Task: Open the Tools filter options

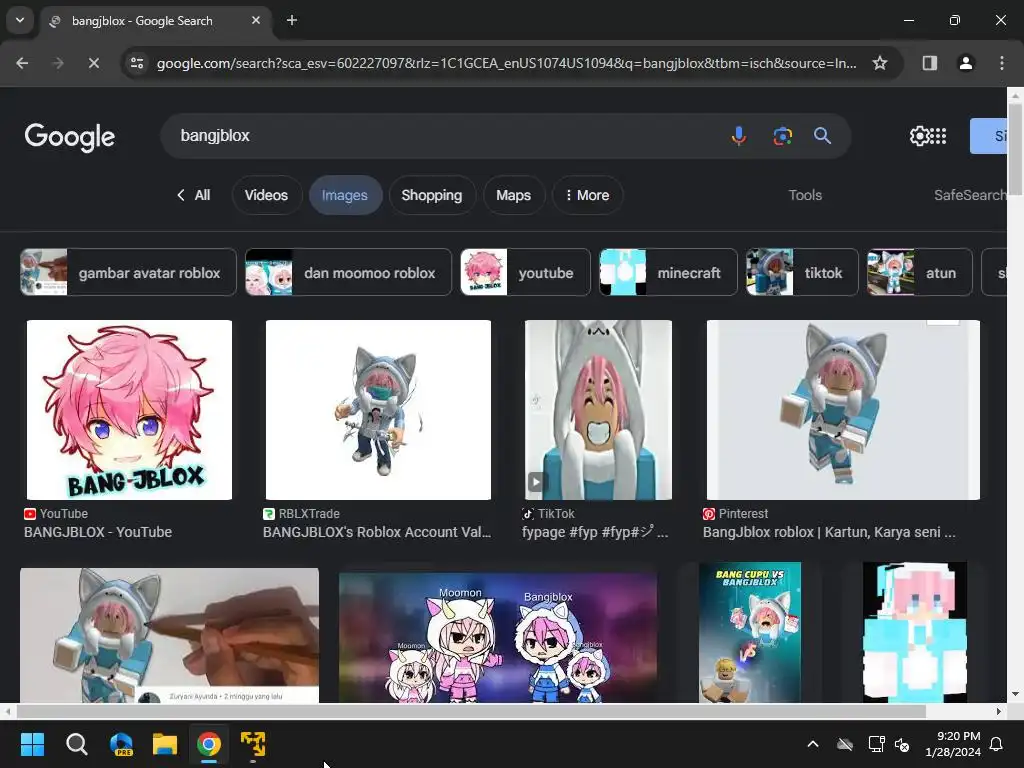Action: pos(805,195)
